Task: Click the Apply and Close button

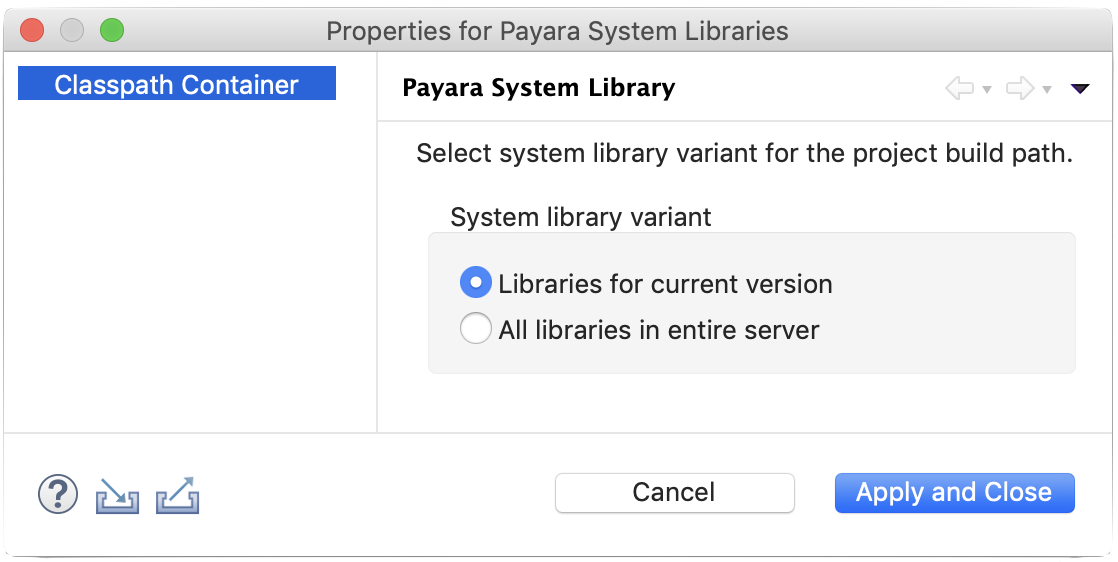Action: pos(954,492)
